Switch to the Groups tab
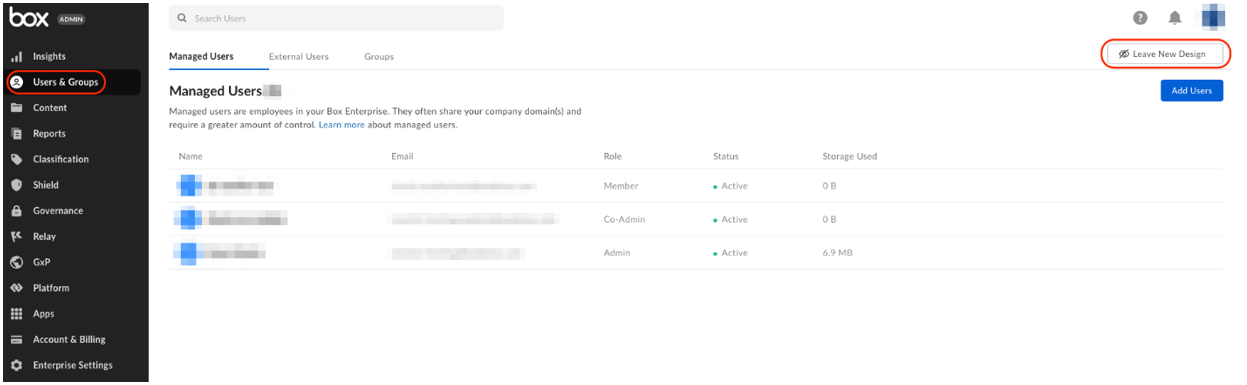Viewport: 1247px width, 385px height. (379, 56)
